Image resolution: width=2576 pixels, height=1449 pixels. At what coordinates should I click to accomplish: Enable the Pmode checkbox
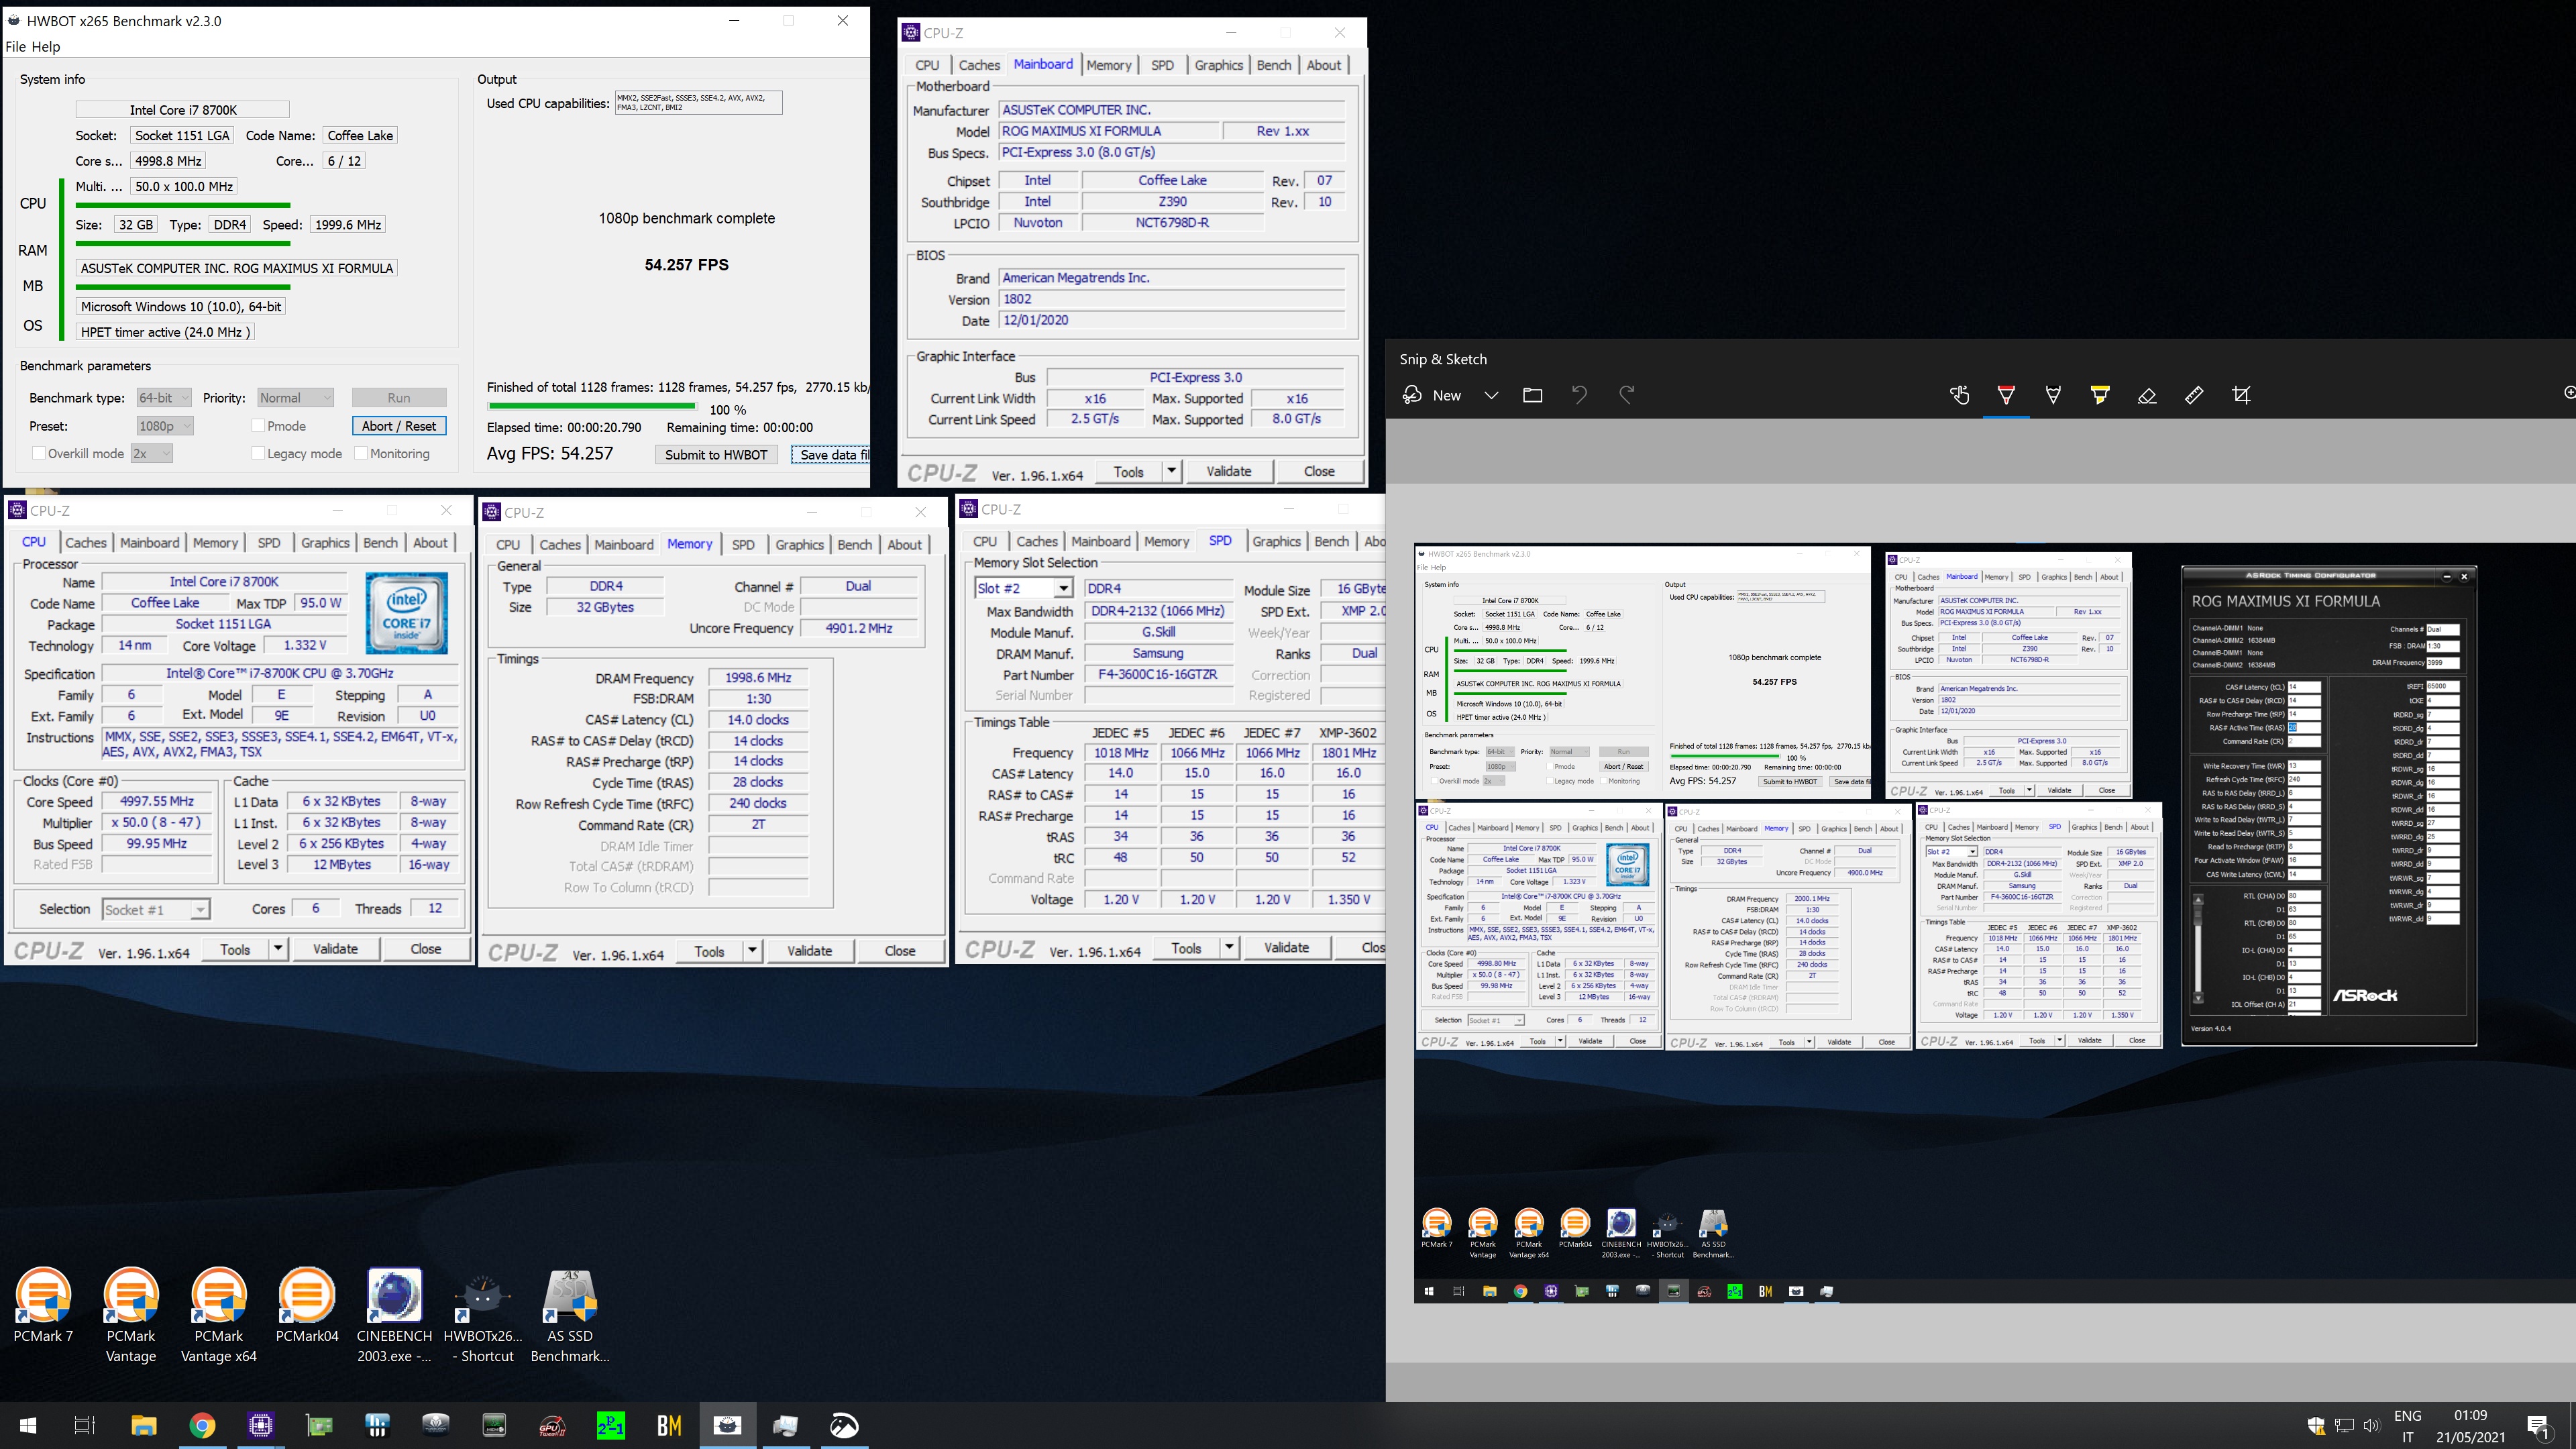click(258, 425)
